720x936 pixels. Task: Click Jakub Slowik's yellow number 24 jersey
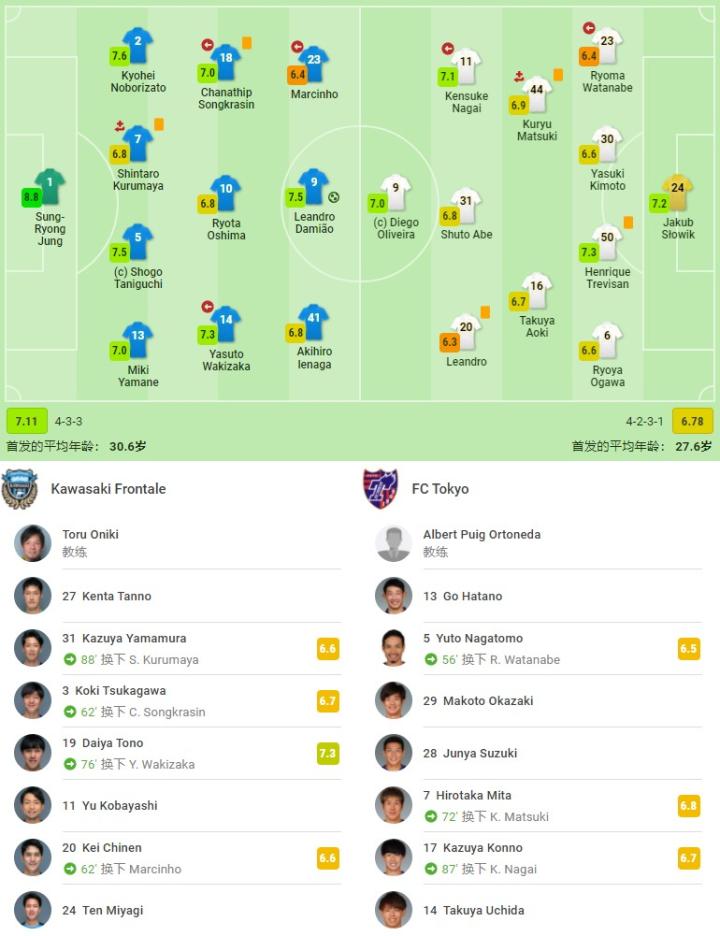(677, 190)
